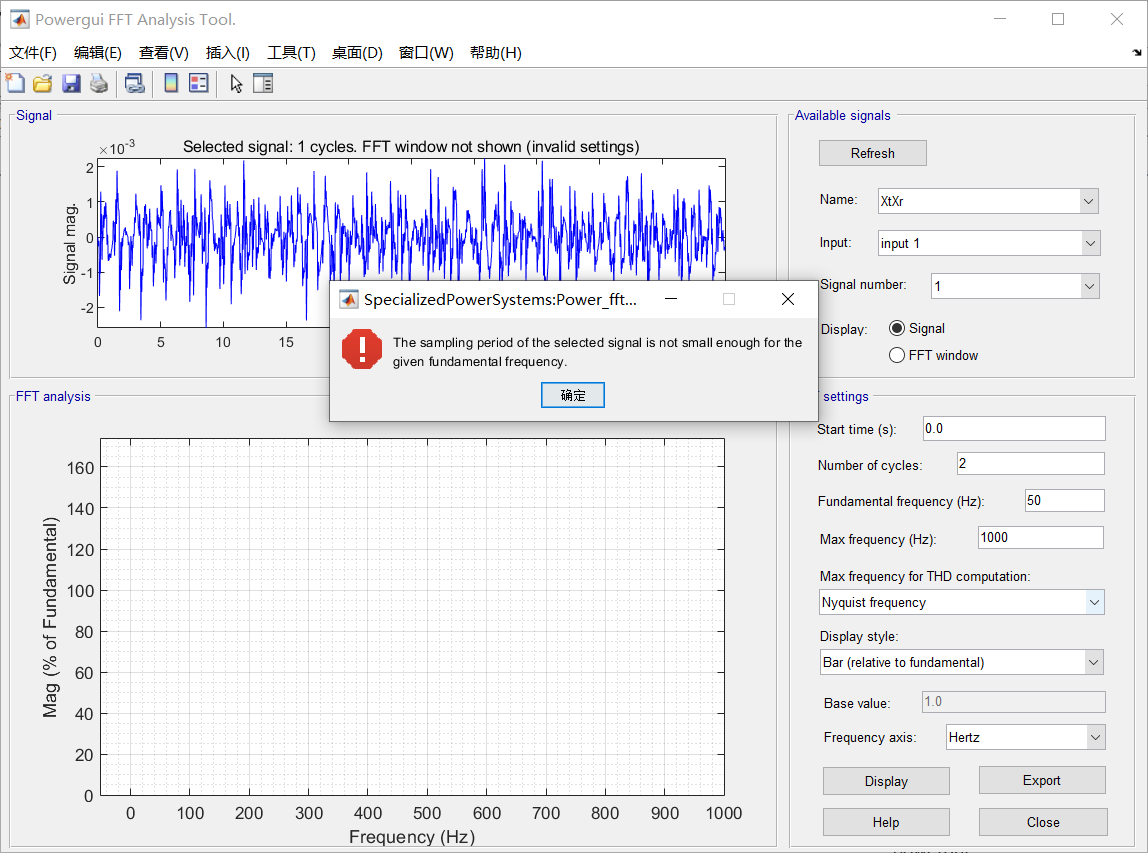Open the 窗口(W) menu
The height and width of the screenshot is (853, 1148).
click(x=426, y=53)
